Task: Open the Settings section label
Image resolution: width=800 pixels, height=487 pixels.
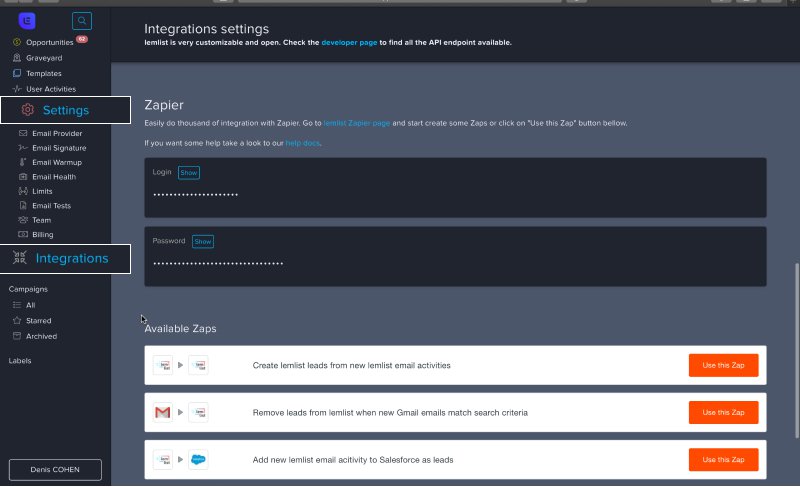Action: pos(66,110)
